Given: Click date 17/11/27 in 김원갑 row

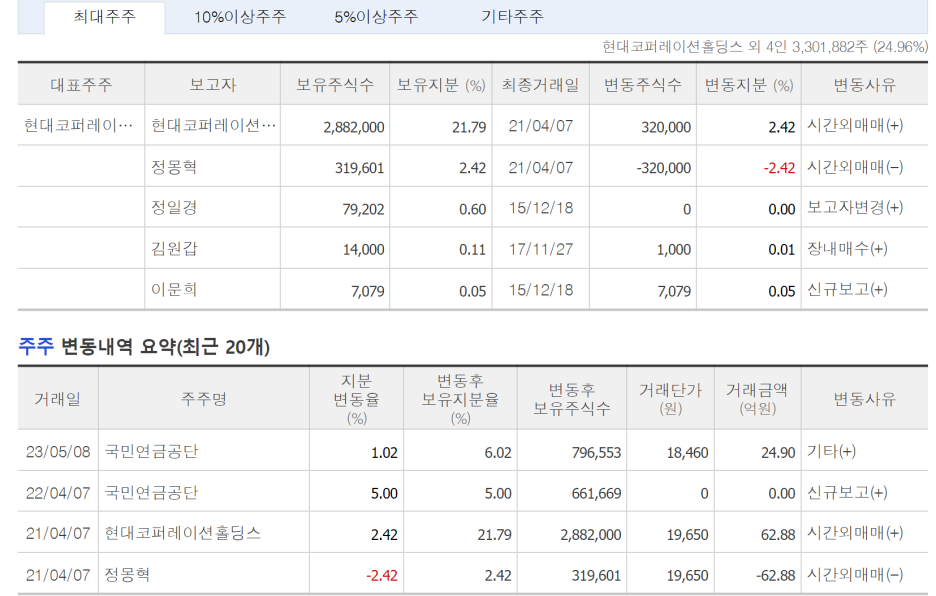Looking at the screenshot, I should click(541, 248).
